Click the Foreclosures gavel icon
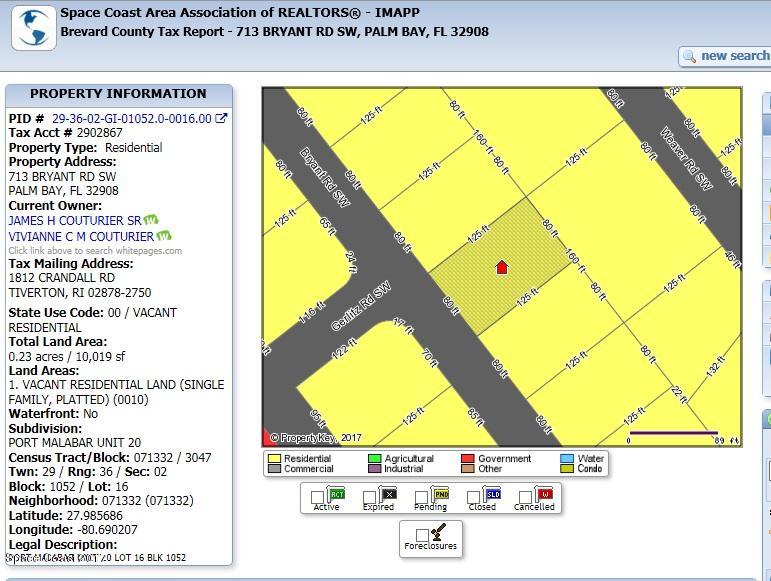 (x=438, y=532)
